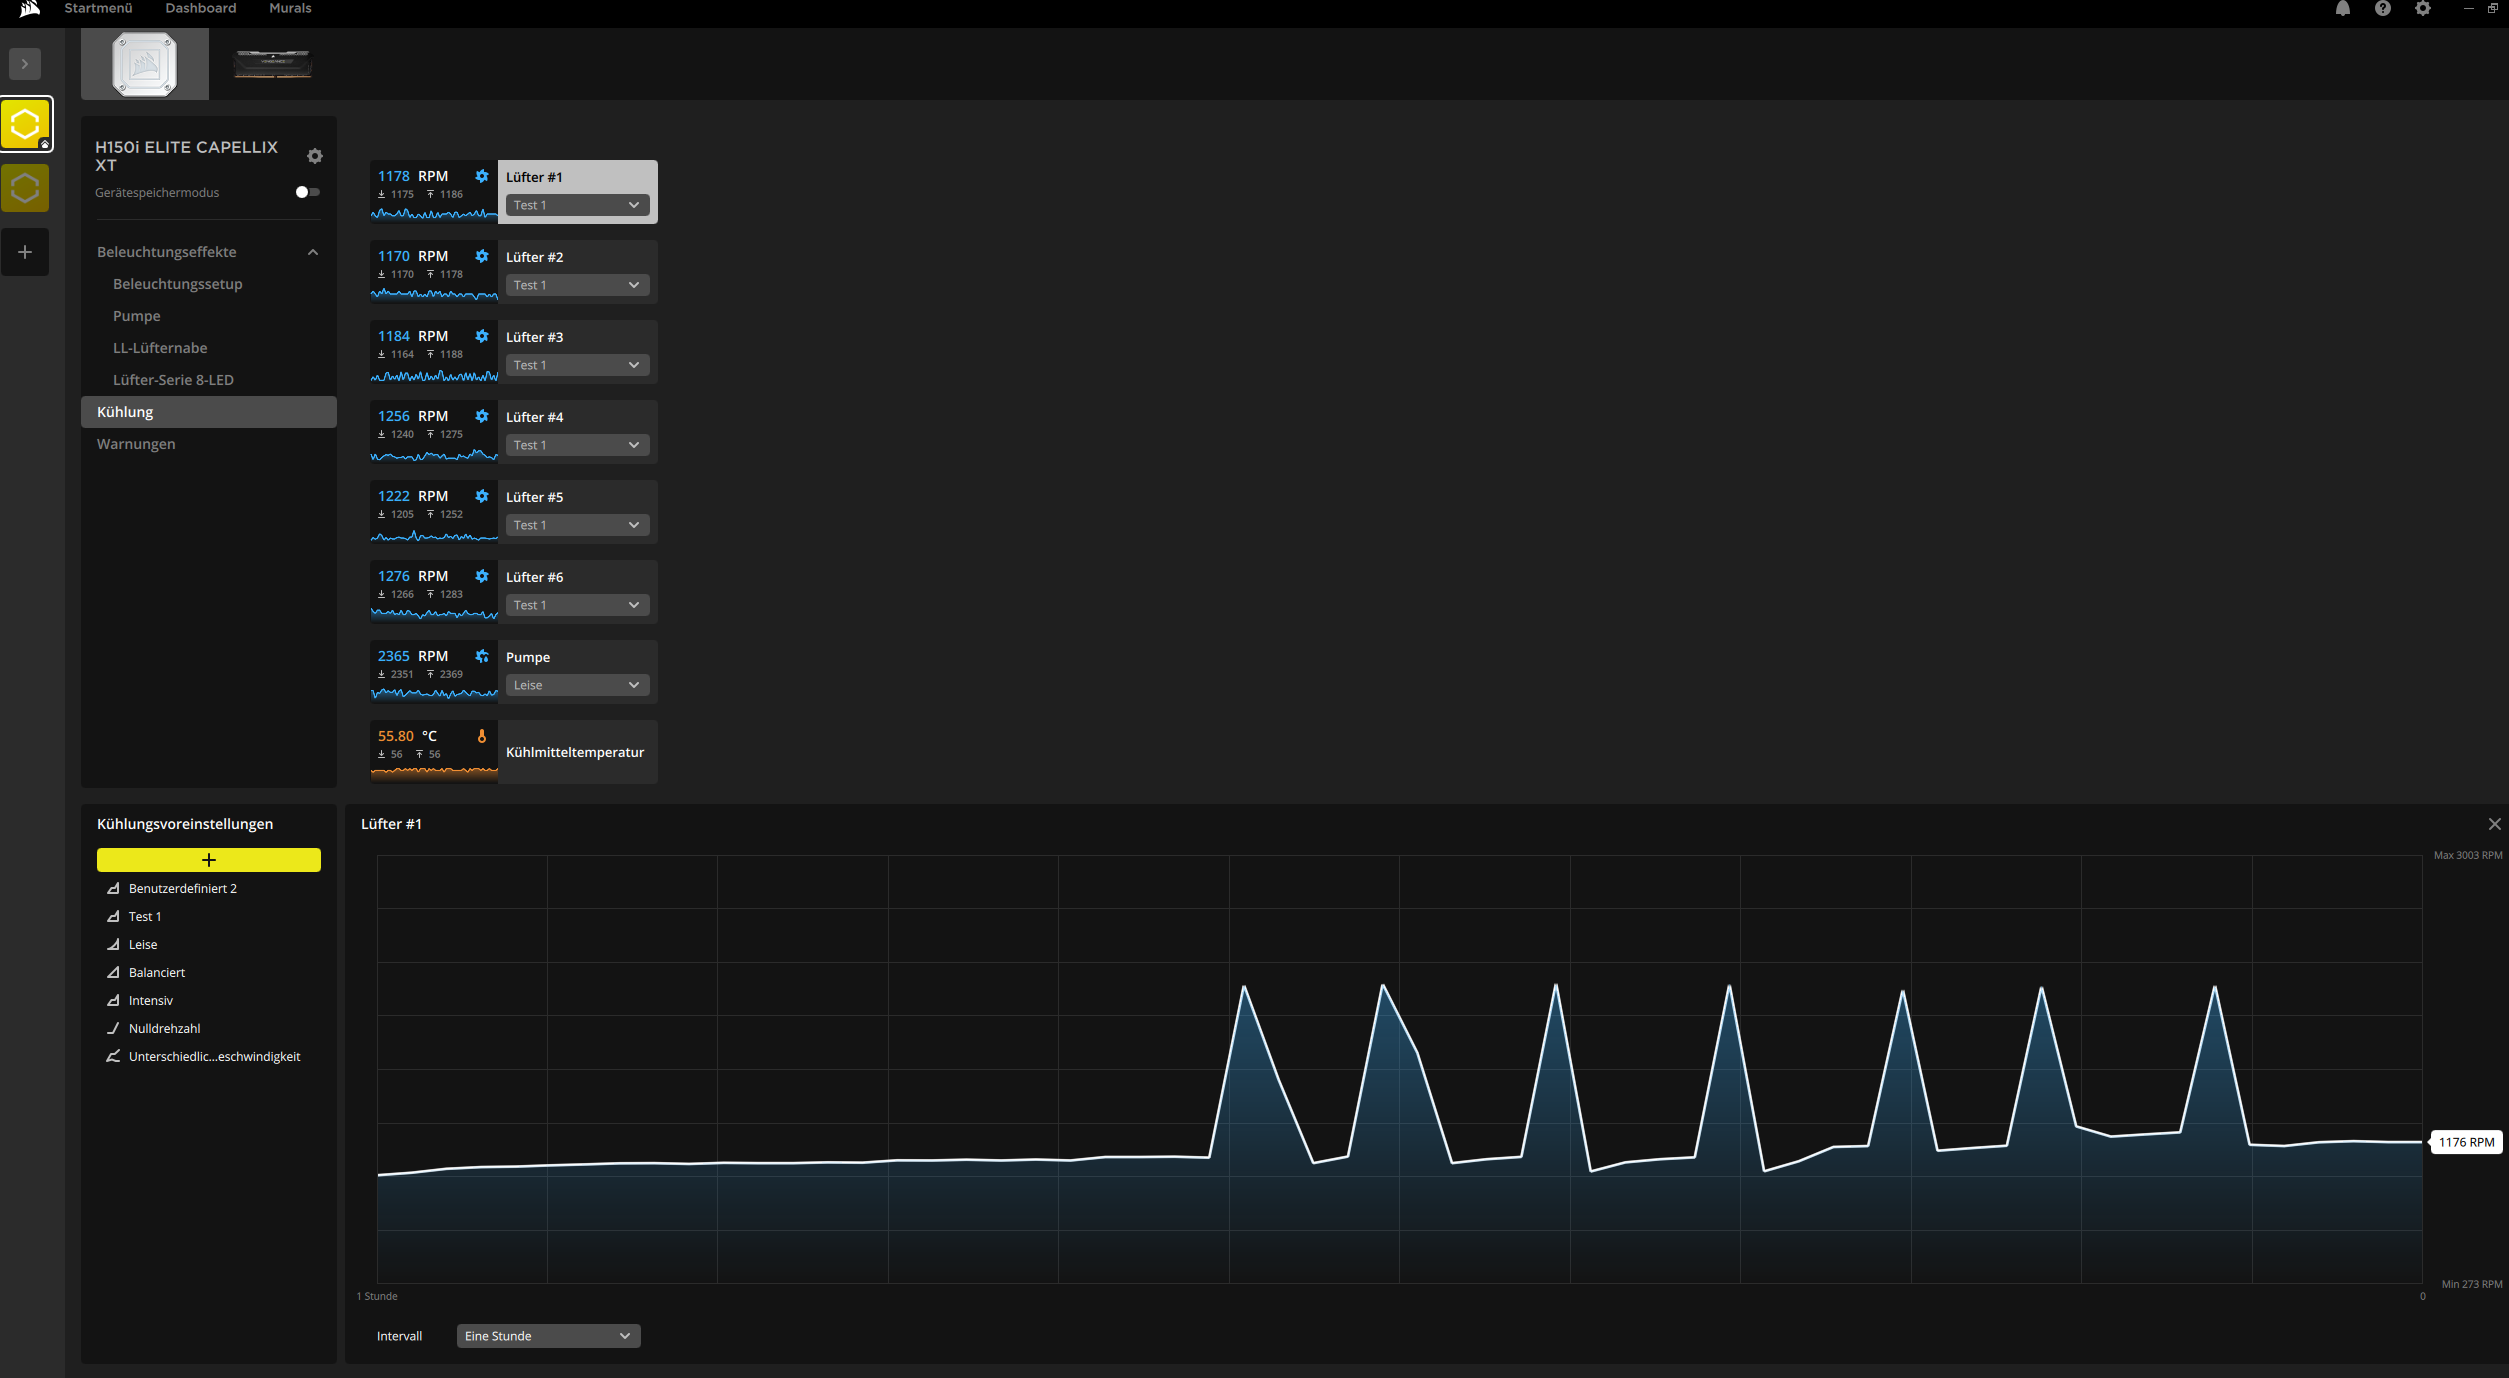The width and height of the screenshot is (2509, 1378).
Task: Select Balanciert cooling preset
Action: [157, 972]
